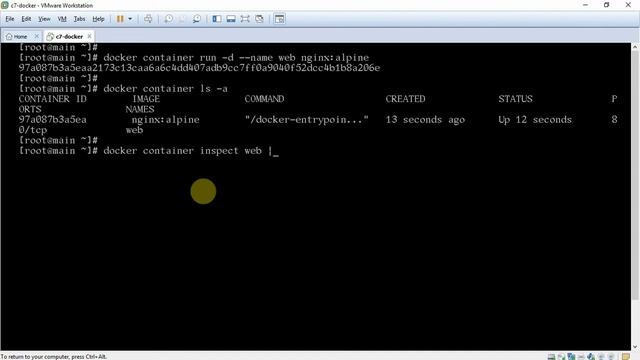Click the CREATED column header

(405, 99)
